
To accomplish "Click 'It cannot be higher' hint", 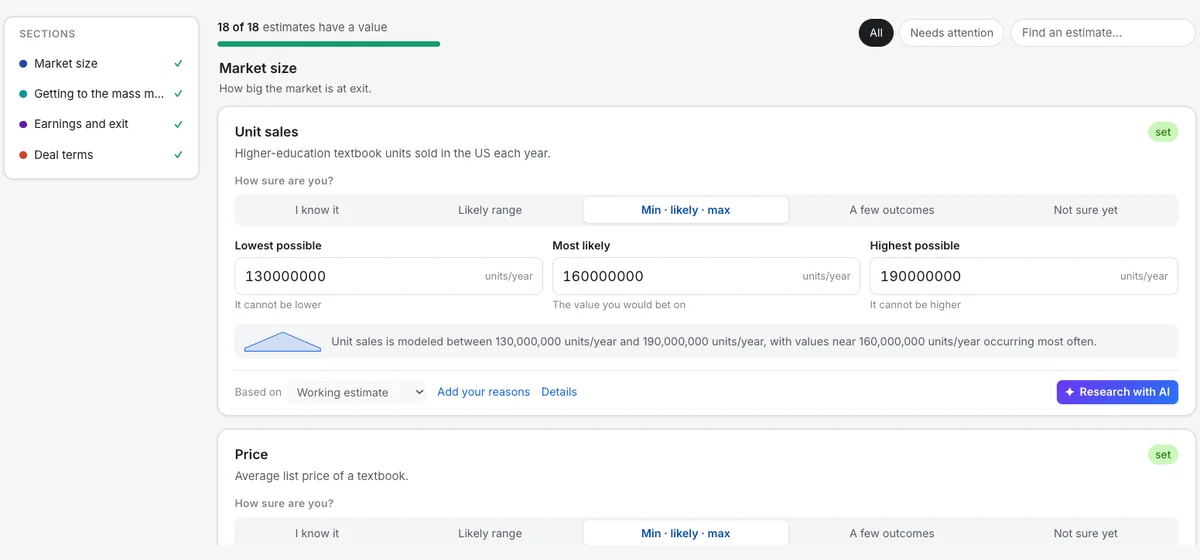I will coord(916,305).
